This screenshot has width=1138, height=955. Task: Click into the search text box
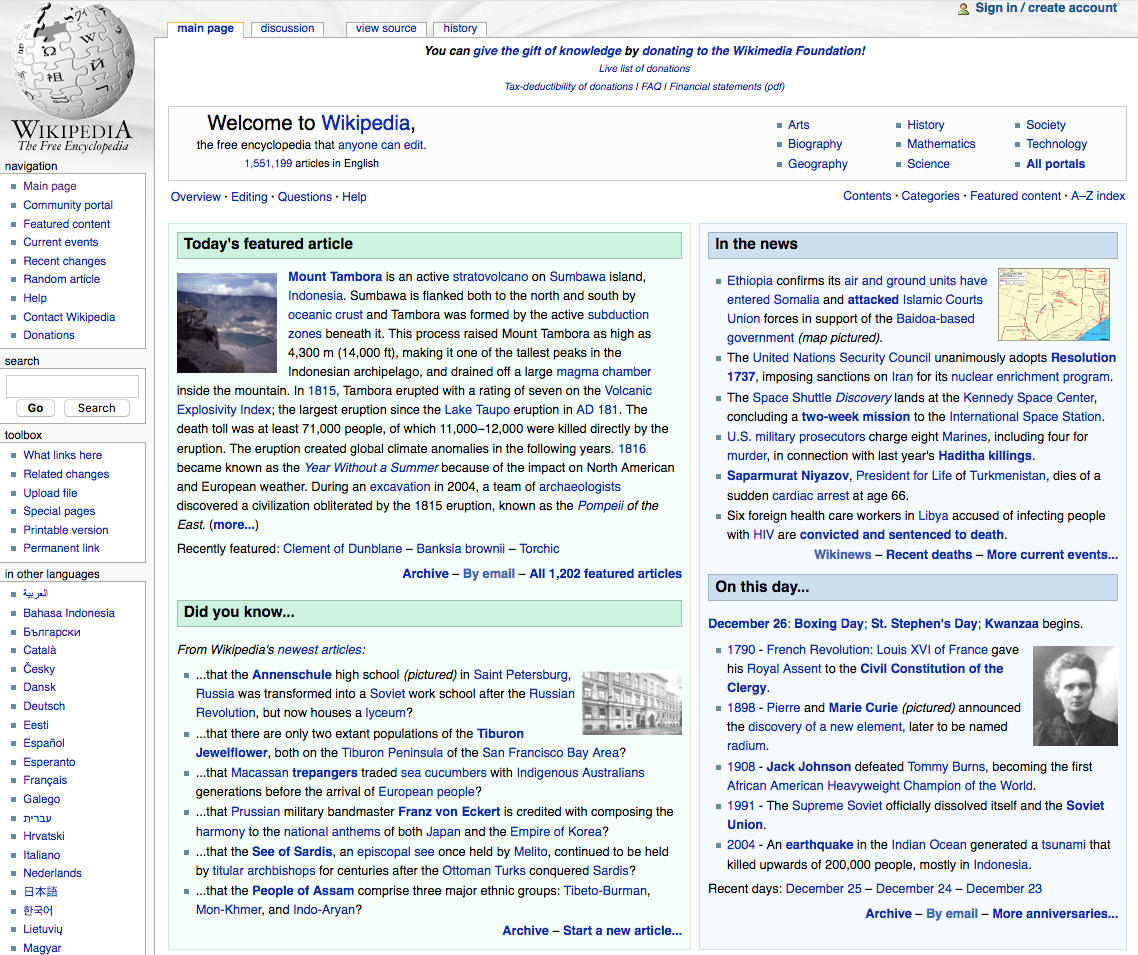point(72,386)
